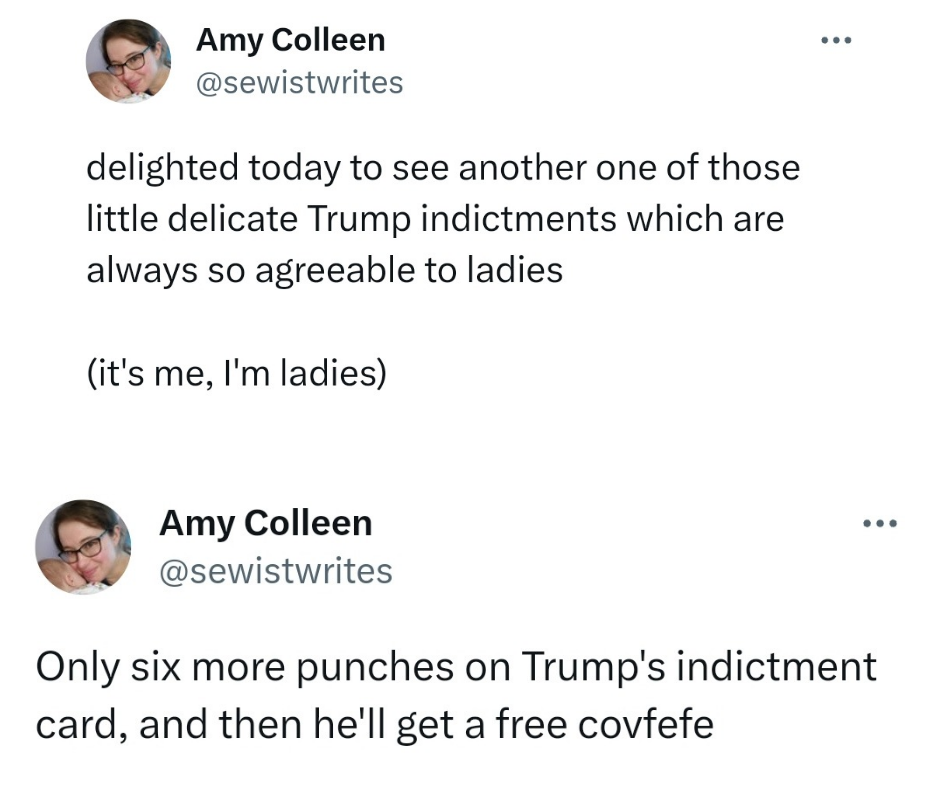Click 'Trump indictments' in the first tweet
This screenshot has width=940, height=788.
(462, 218)
